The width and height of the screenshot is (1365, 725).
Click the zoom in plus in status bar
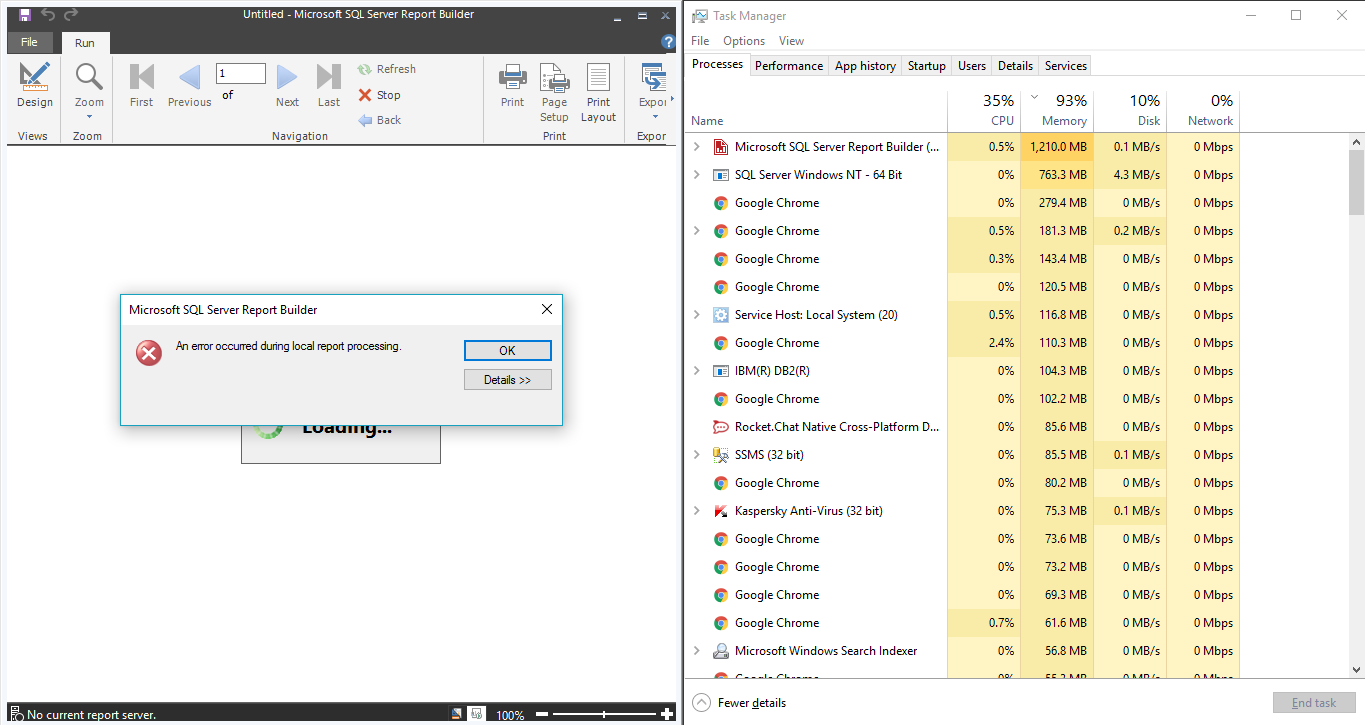click(667, 715)
